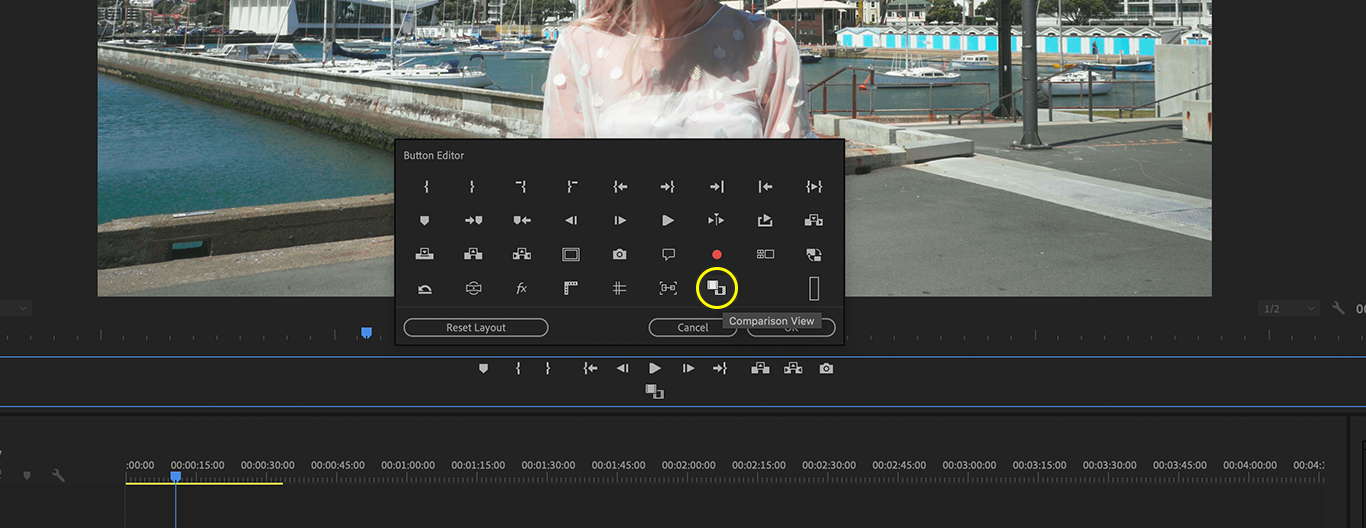Click the blue playhead on the monitor time ruler
1366x528 pixels.
coord(366,332)
